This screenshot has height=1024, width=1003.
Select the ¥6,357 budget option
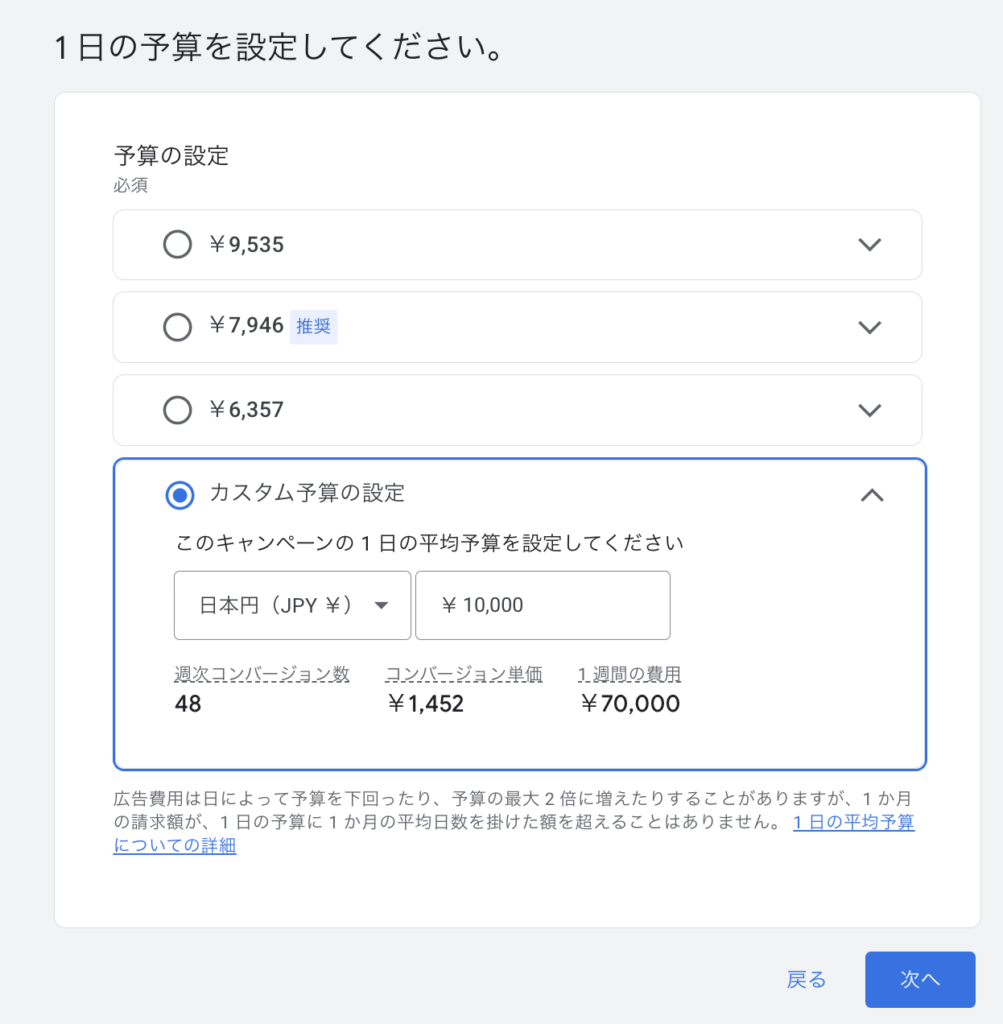pos(177,410)
